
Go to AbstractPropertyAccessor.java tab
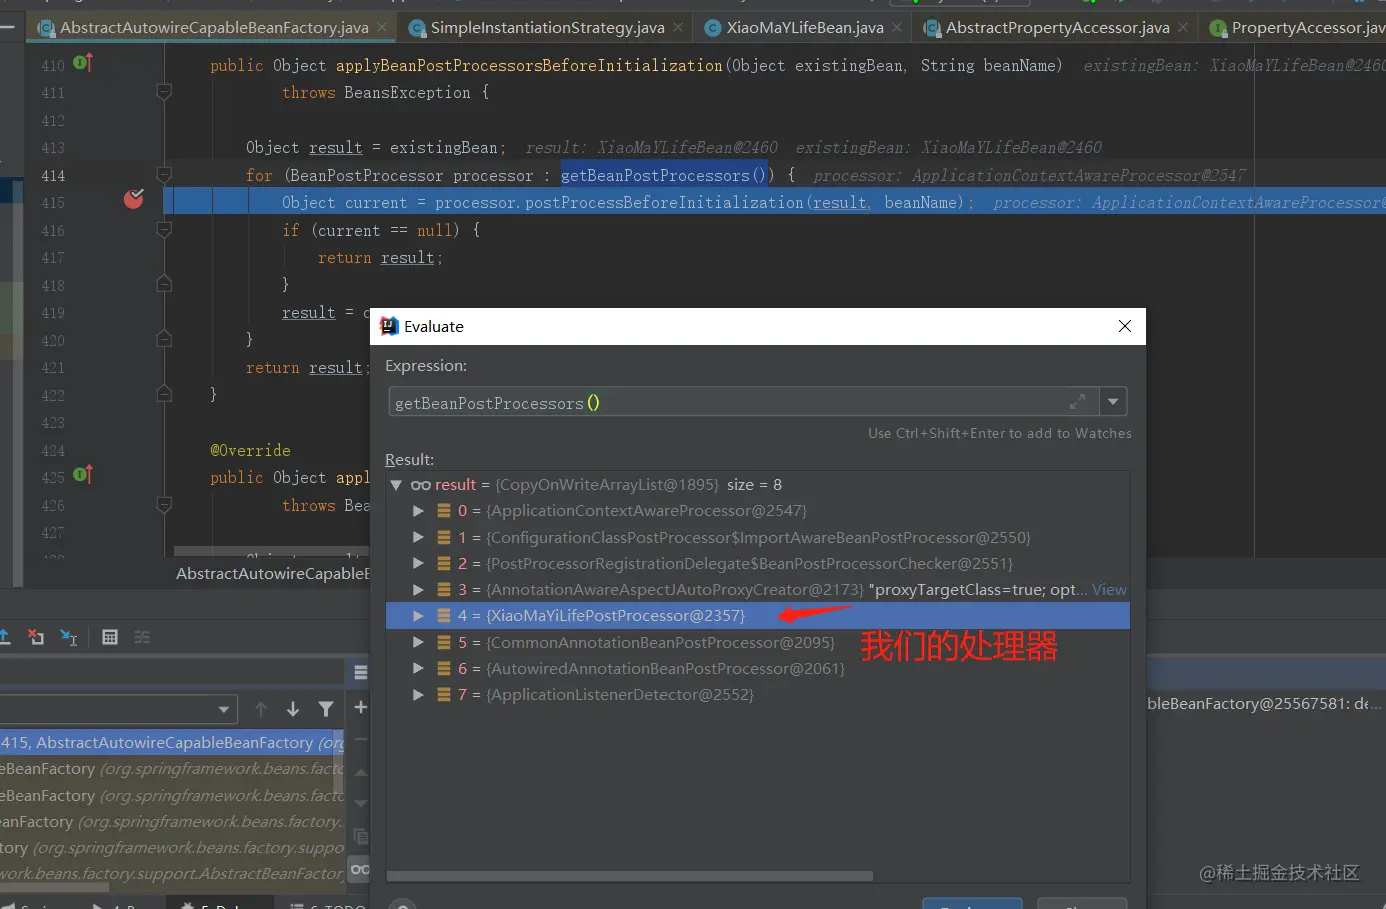1056,27
